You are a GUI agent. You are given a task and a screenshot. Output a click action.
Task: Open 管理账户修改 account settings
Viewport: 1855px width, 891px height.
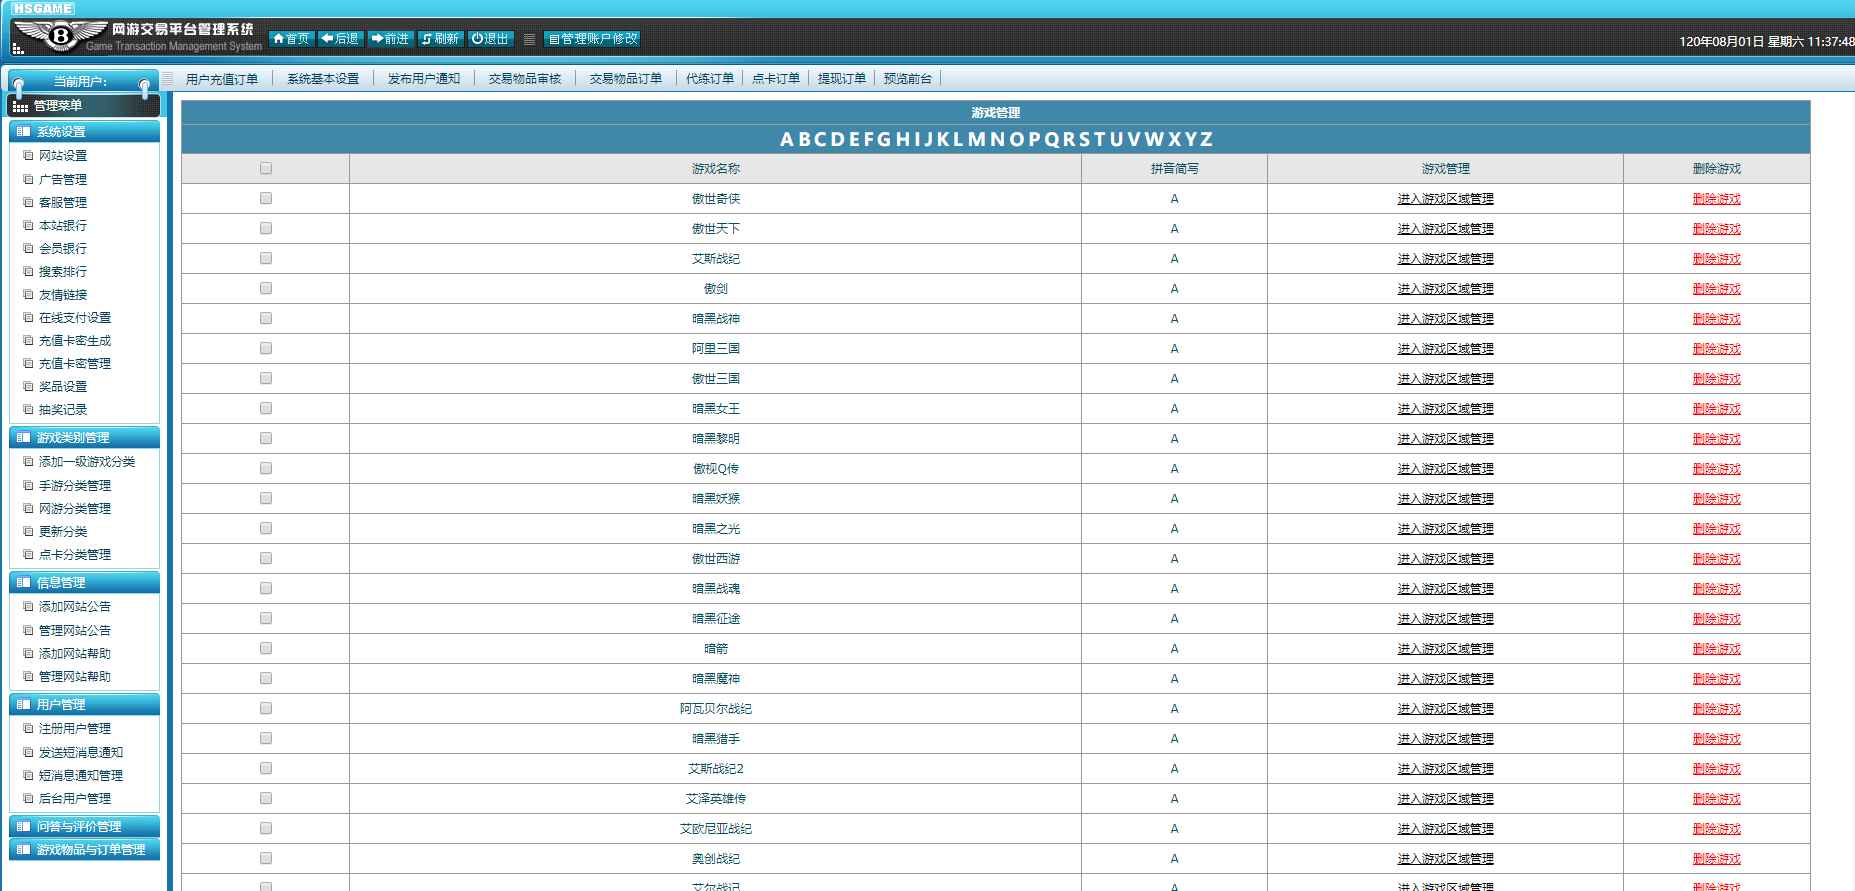592,39
